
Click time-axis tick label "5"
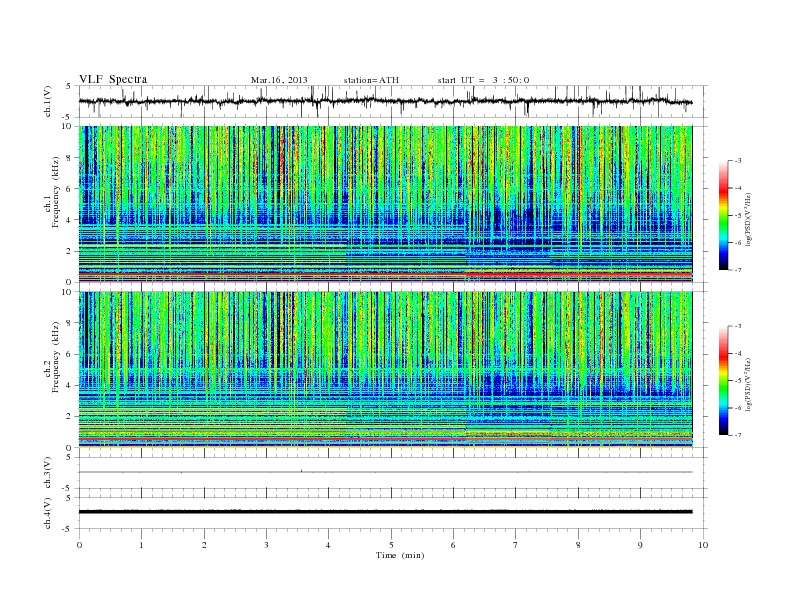391,545
